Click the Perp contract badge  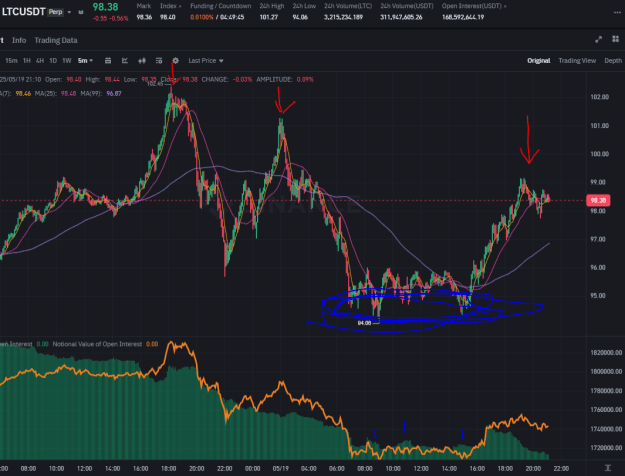[x=55, y=12]
